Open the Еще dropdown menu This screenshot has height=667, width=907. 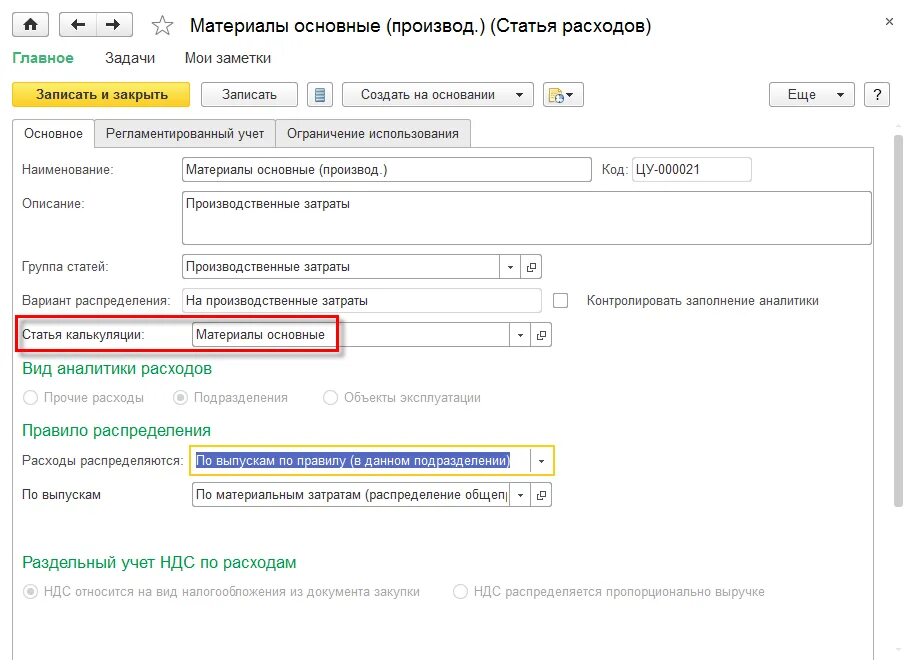[x=811, y=94]
